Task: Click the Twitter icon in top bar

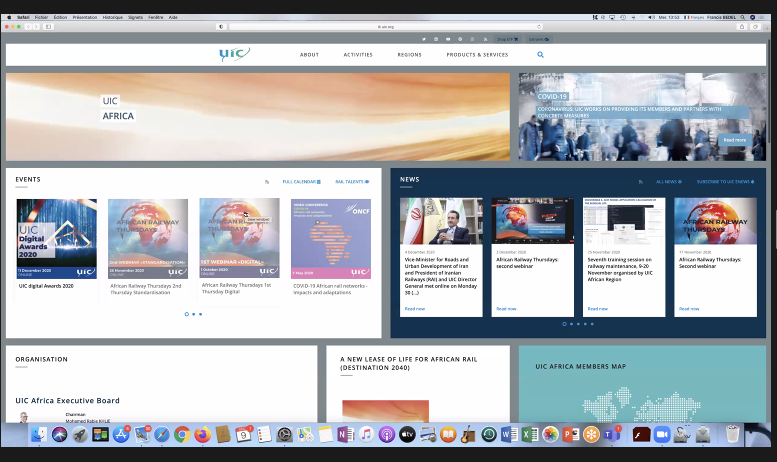Action: 423,39
